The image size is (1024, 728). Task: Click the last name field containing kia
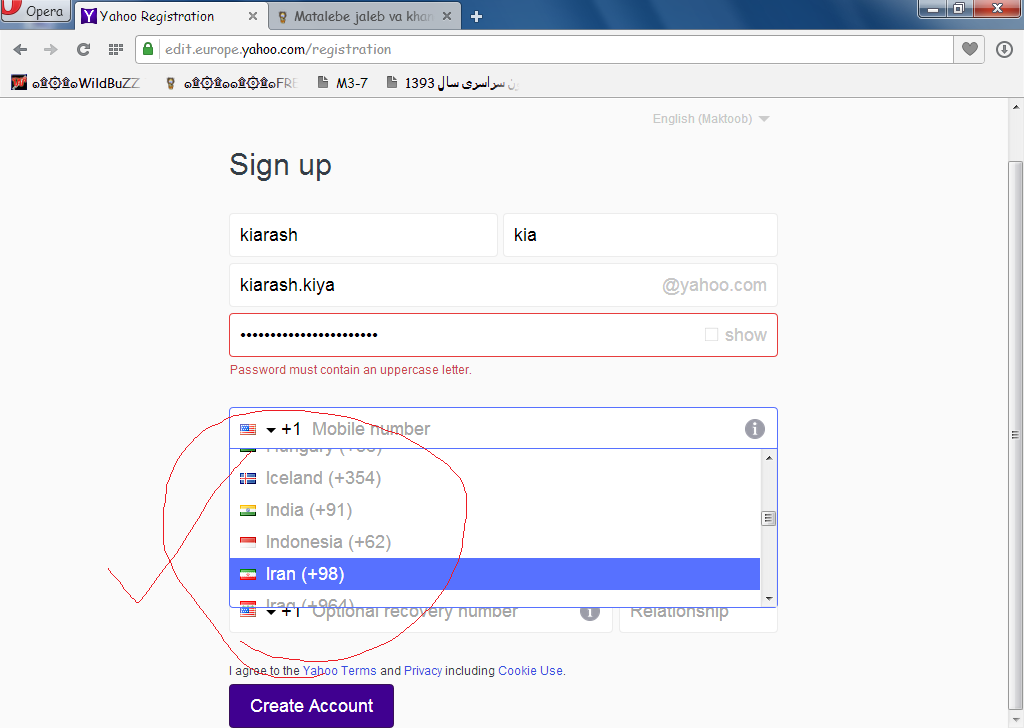click(640, 235)
